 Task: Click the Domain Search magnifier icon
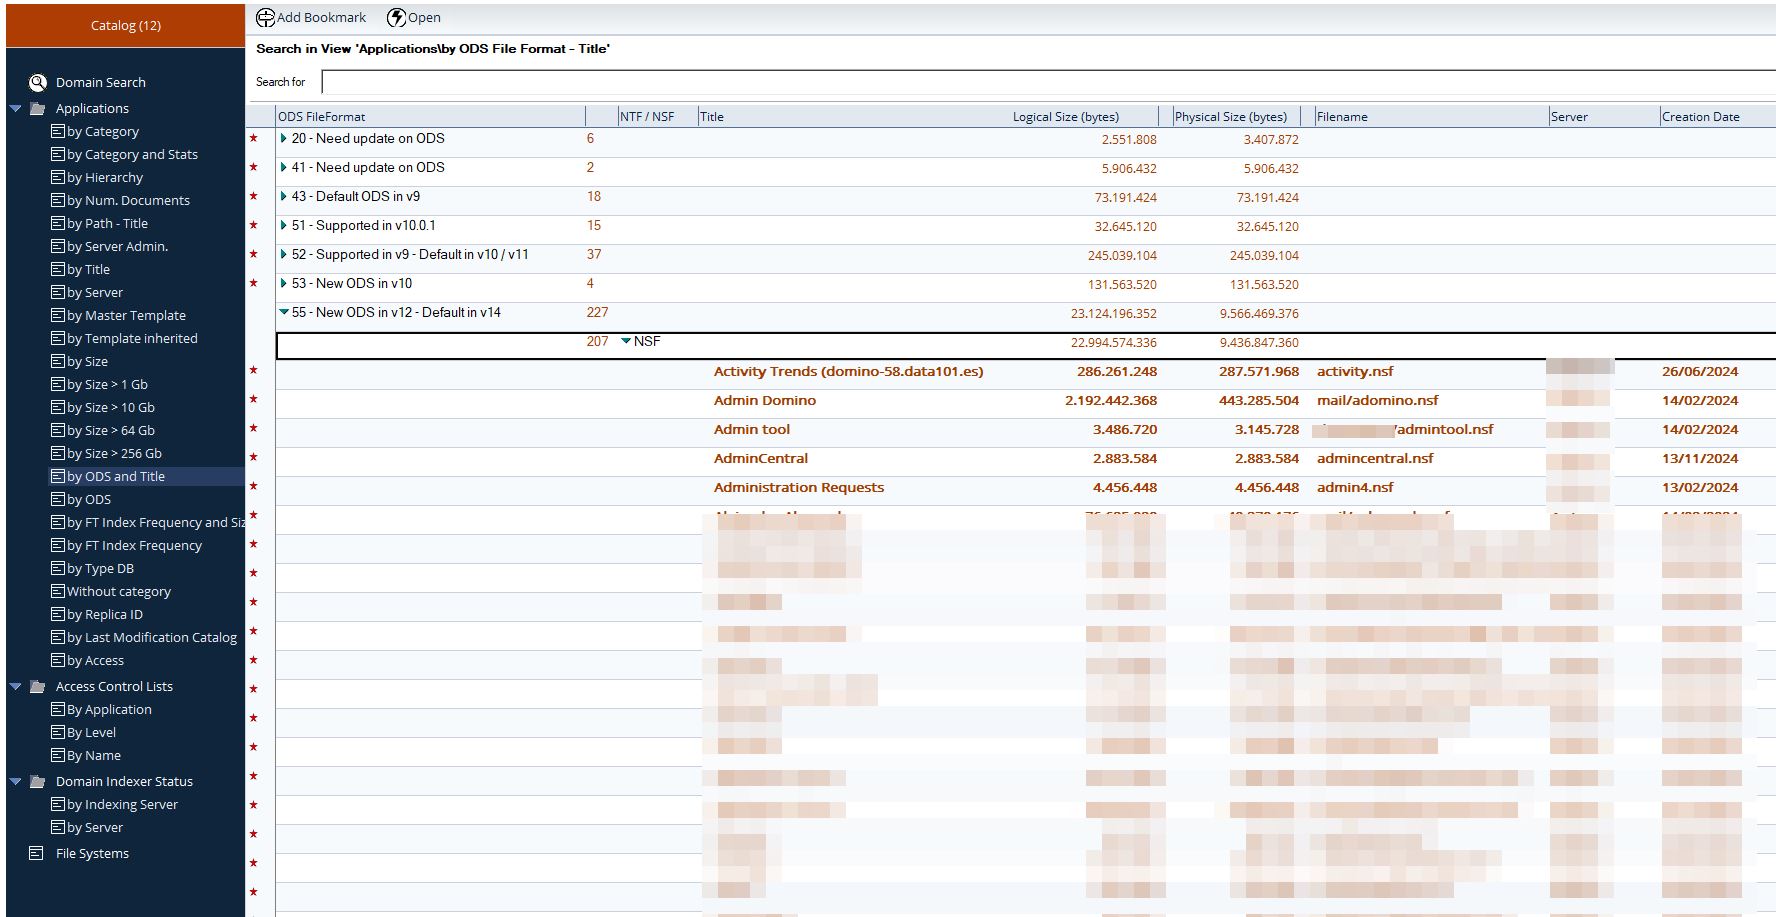coord(37,83)
